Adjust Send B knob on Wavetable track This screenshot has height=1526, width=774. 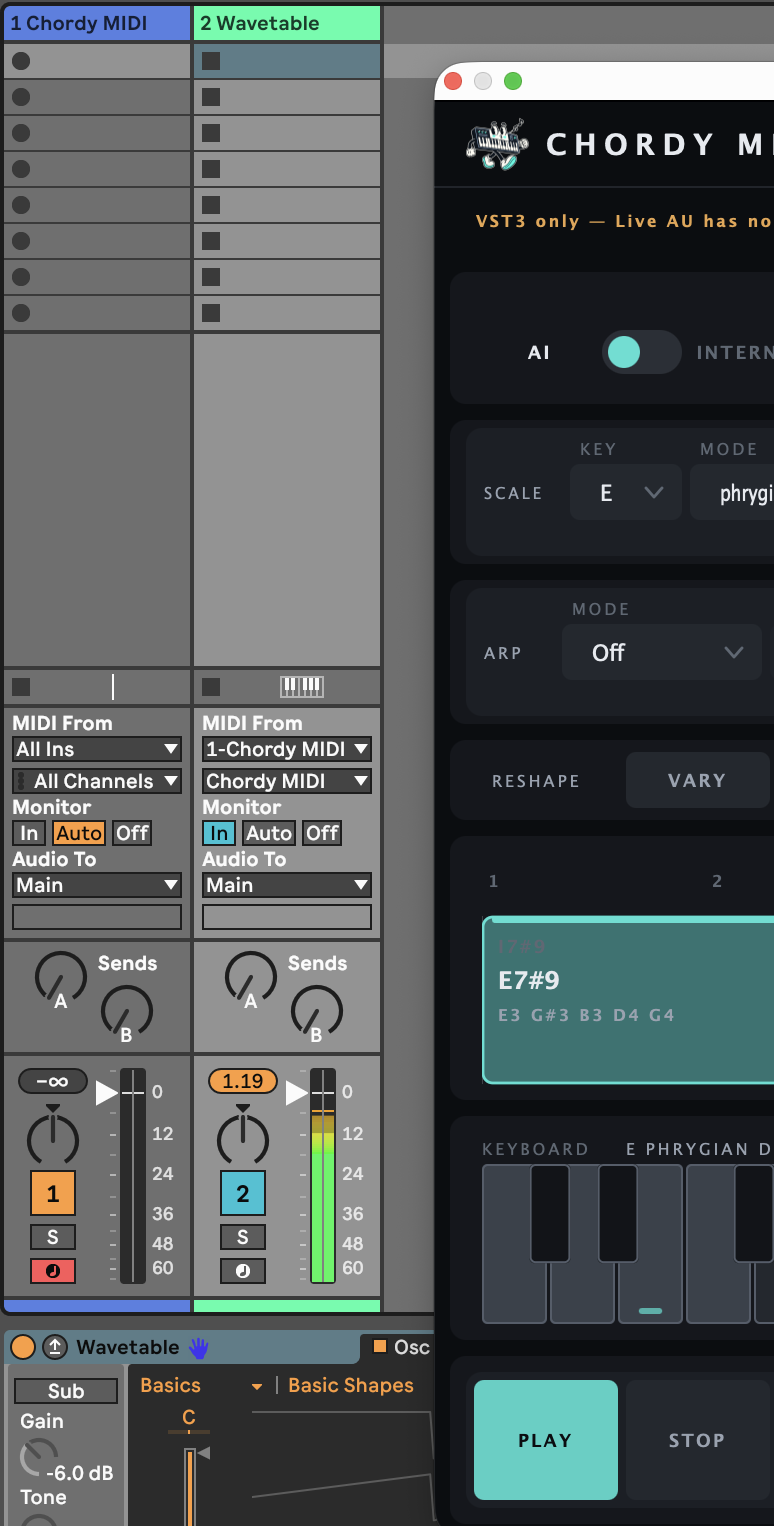coord(316,1012)
